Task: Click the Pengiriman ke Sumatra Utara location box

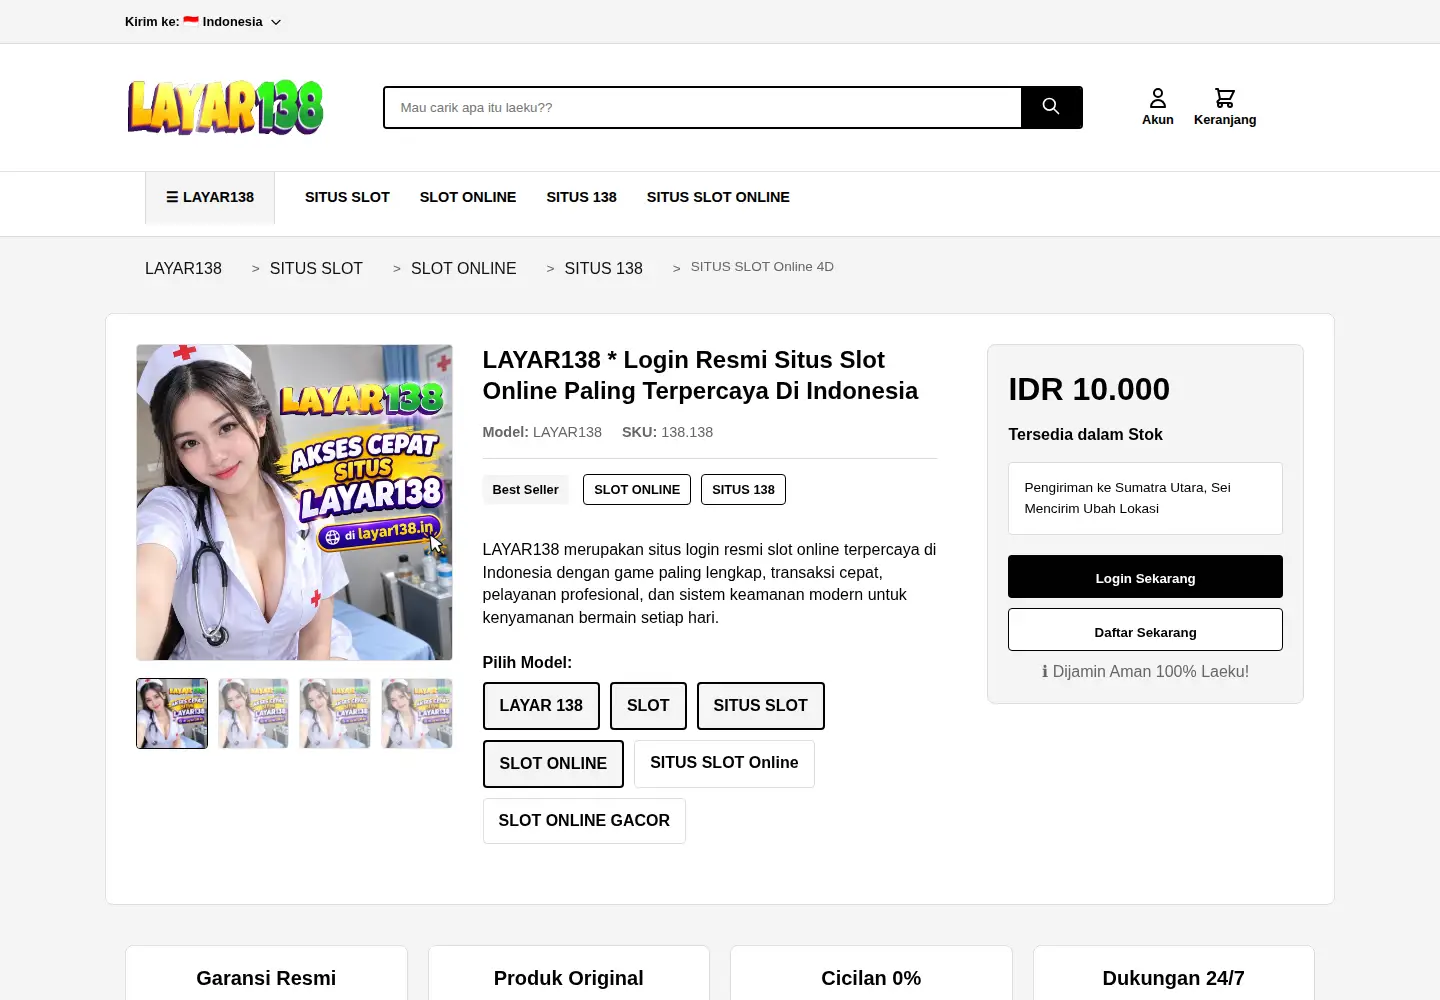Action: point(1145,498)
